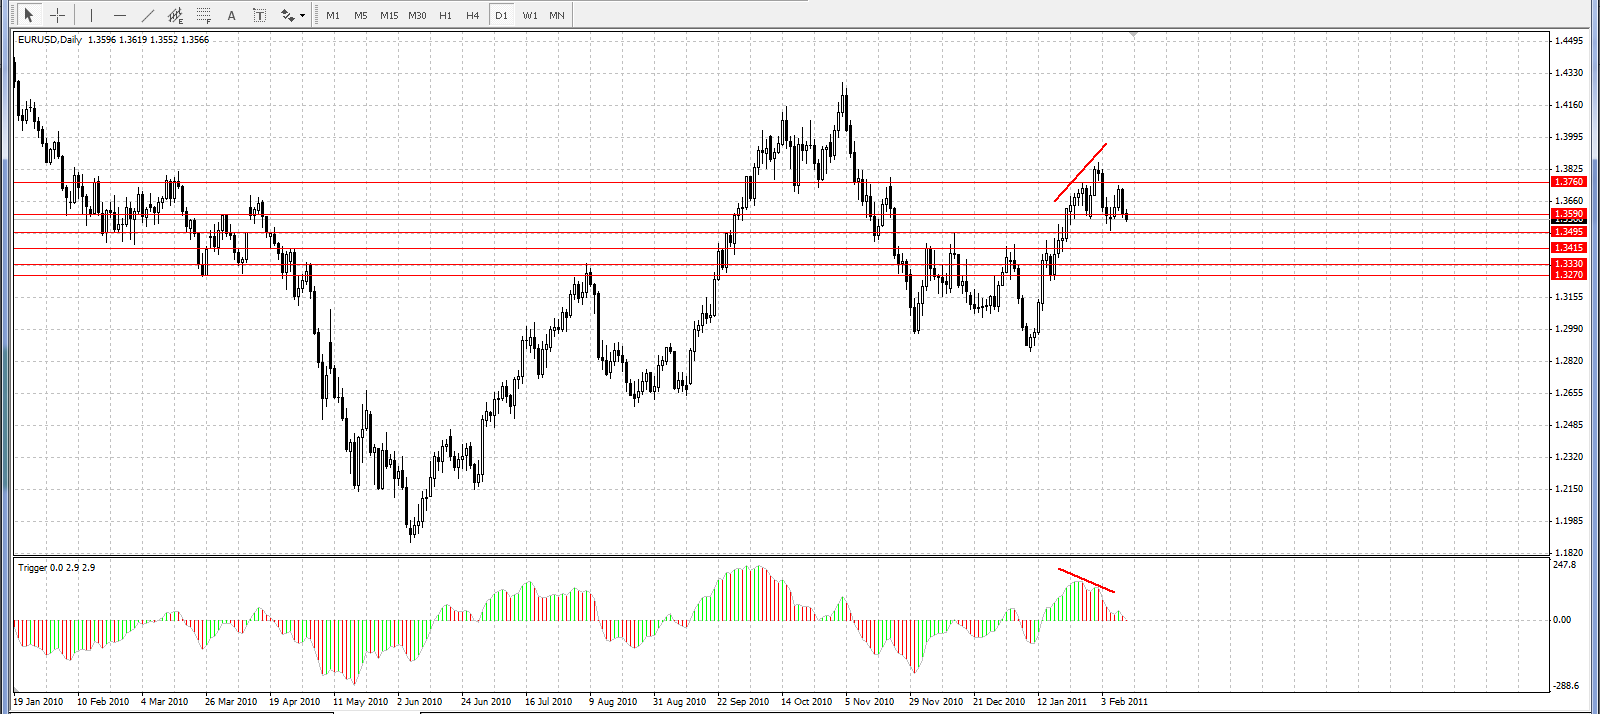Select the trendline drawing tool
Image resolution: width=1600 pixels, height=714 pixels.
point(148,15)
